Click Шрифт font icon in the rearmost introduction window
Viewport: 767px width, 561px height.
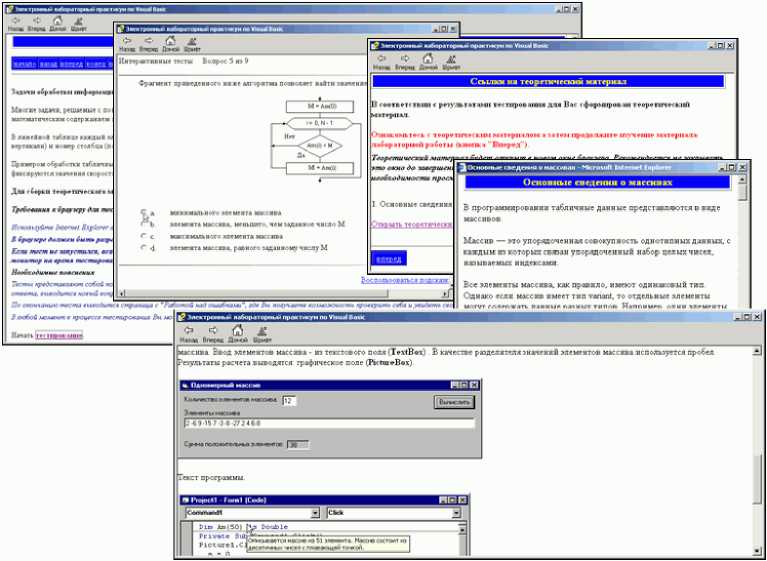[78, 20]
